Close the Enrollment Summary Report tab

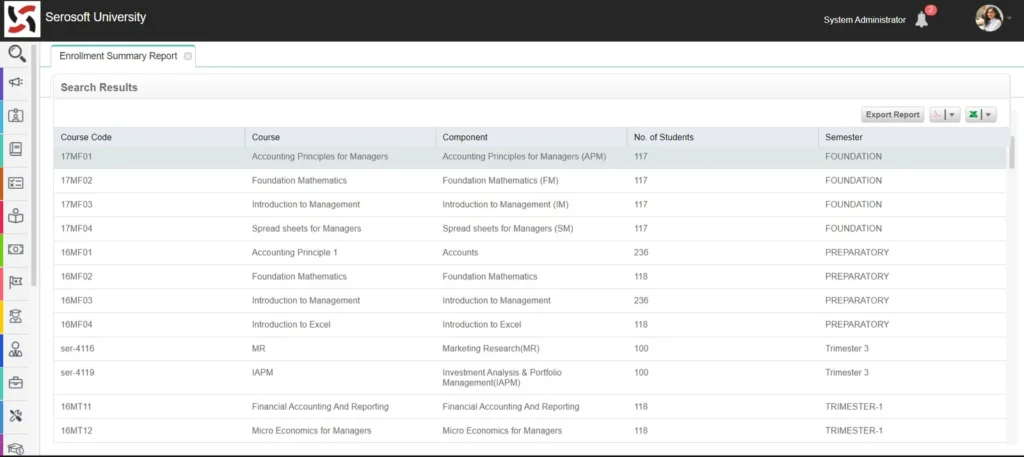click(188, 56)
